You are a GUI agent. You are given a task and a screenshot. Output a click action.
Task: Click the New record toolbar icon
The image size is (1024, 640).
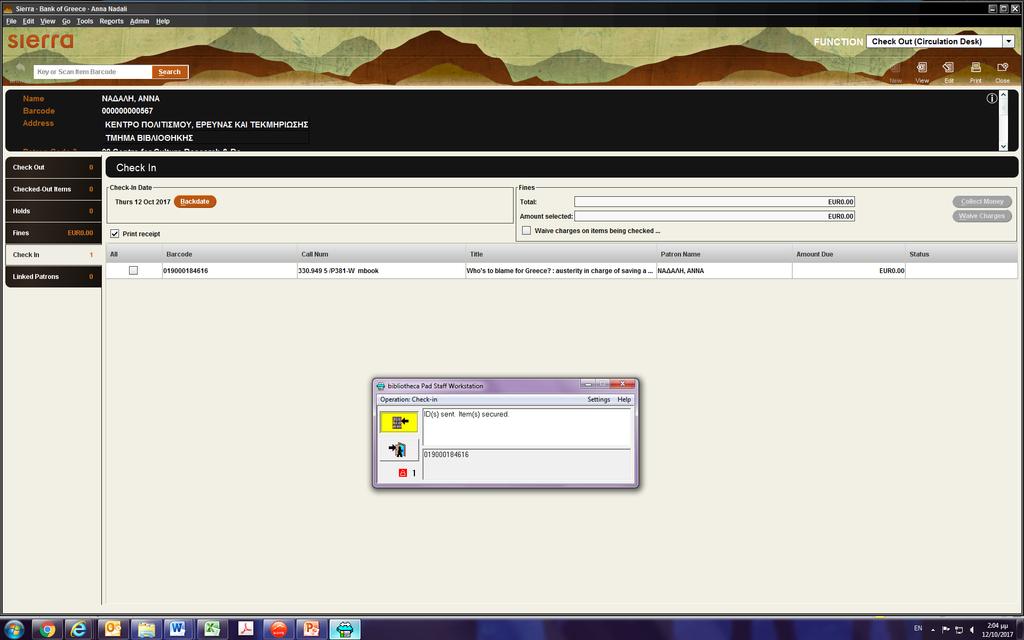[x=895, y=71]
